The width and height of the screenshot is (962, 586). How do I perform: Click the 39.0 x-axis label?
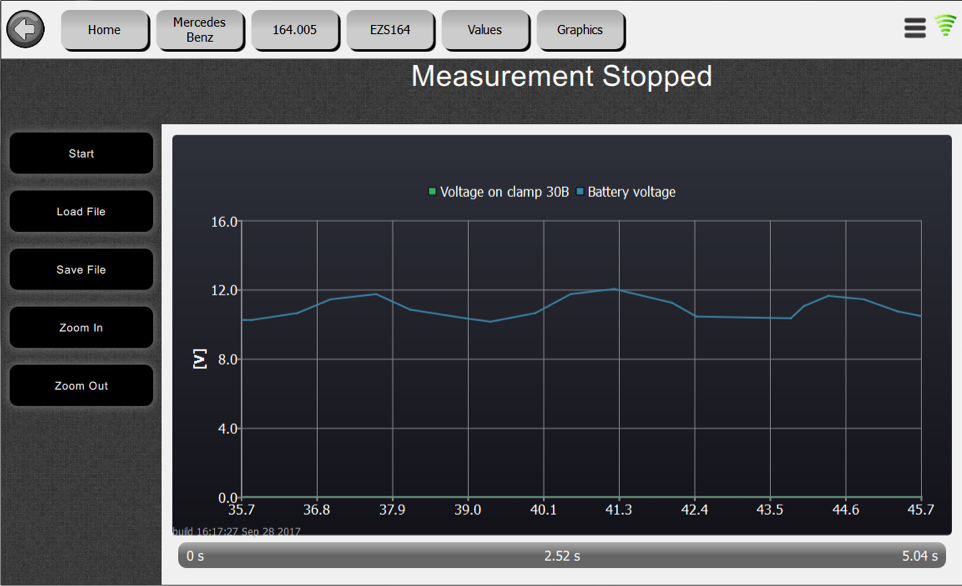click(468, 510)
